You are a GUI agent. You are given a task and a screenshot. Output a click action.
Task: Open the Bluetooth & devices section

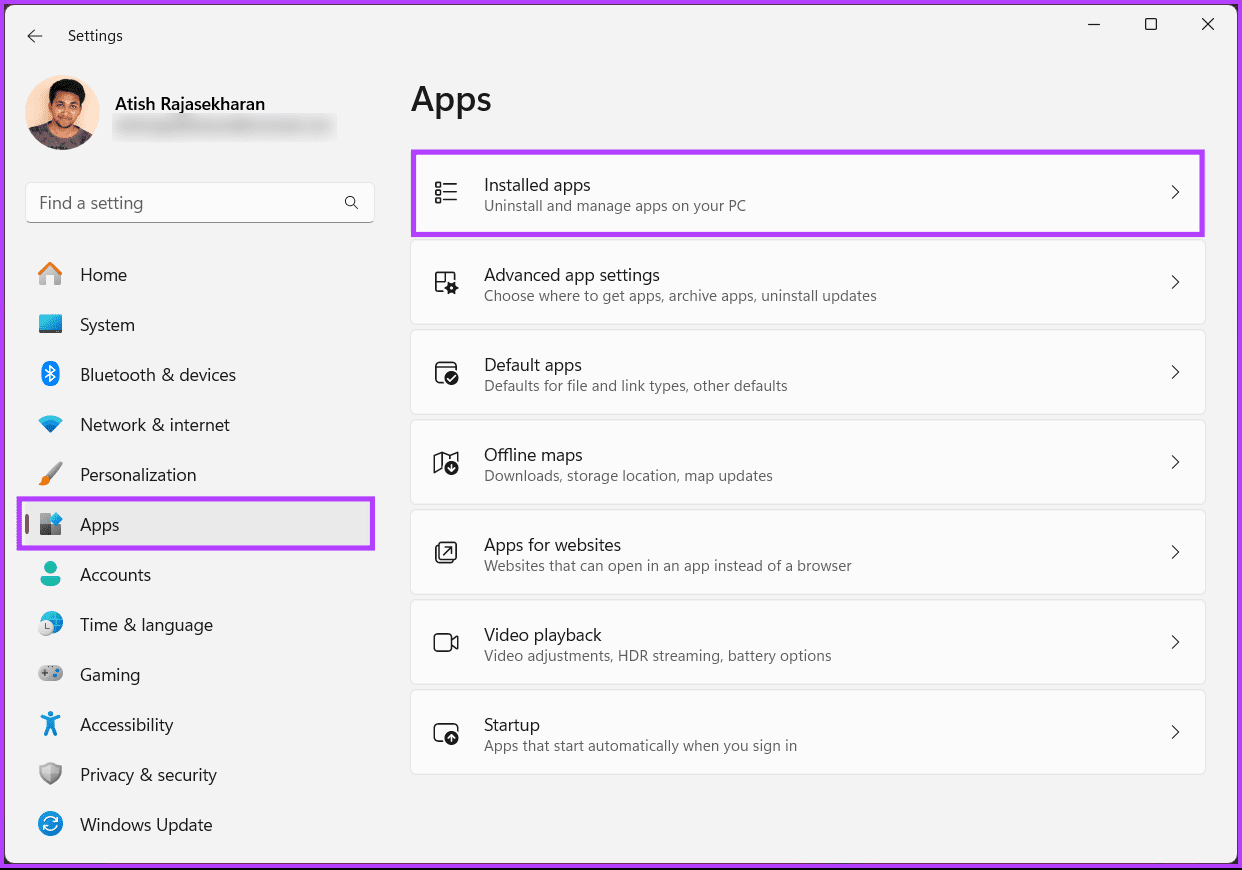[157, 375]
